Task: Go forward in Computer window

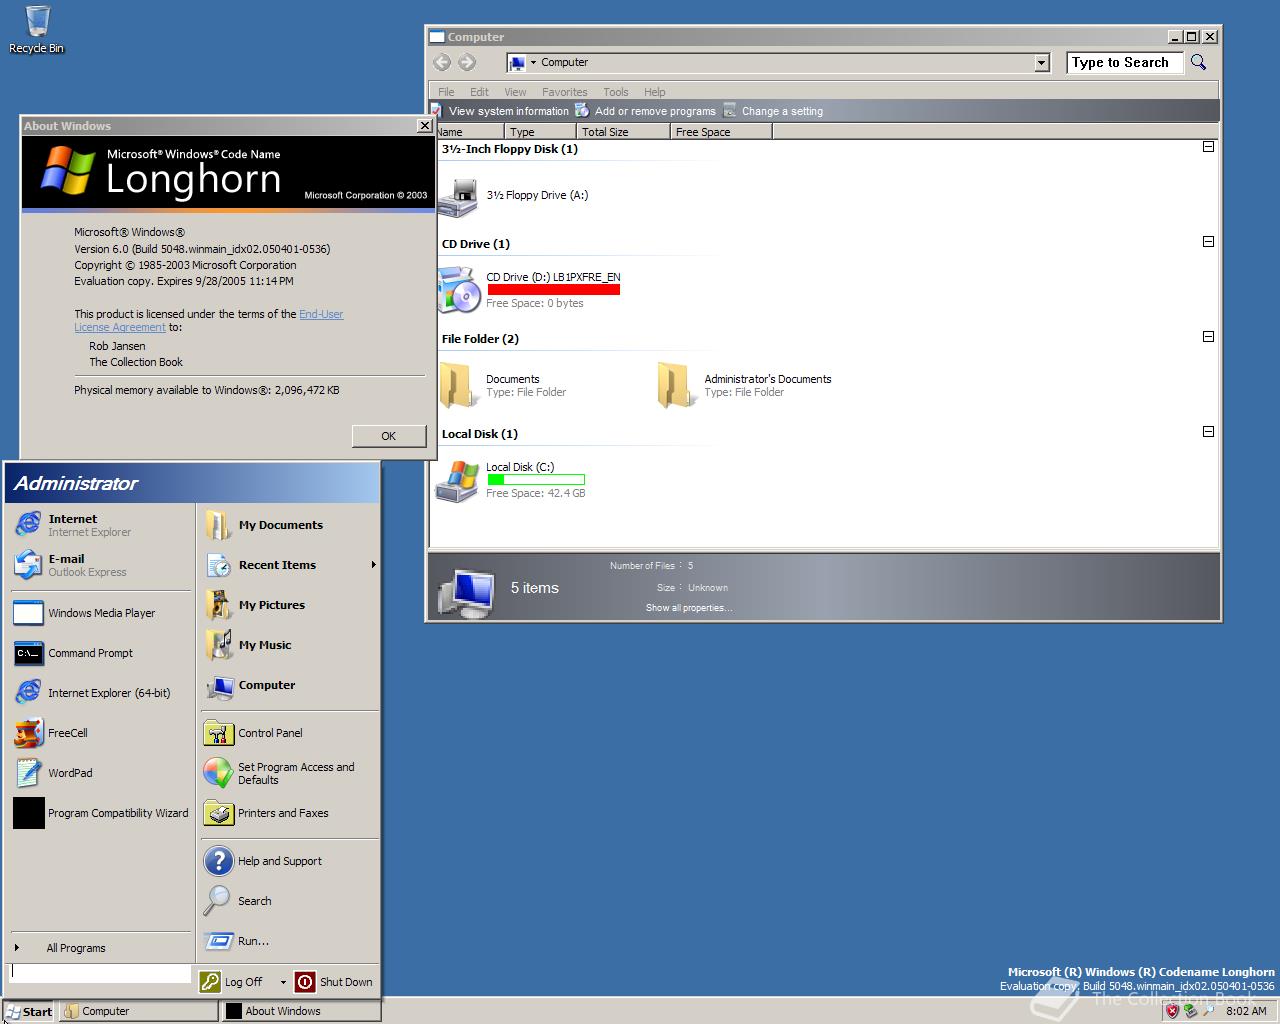Action: pyautogui.click(x=467, y=62)
